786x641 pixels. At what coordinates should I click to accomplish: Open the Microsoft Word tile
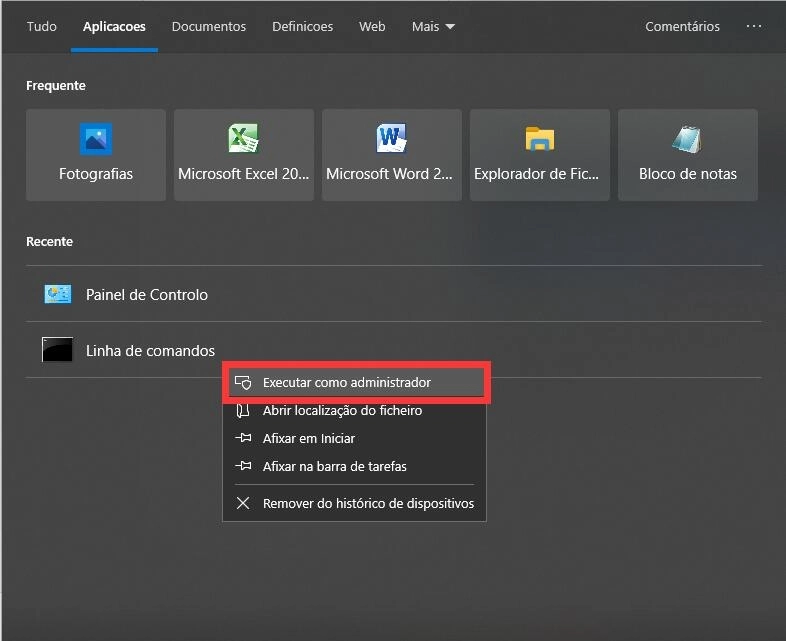coord(391,155)
